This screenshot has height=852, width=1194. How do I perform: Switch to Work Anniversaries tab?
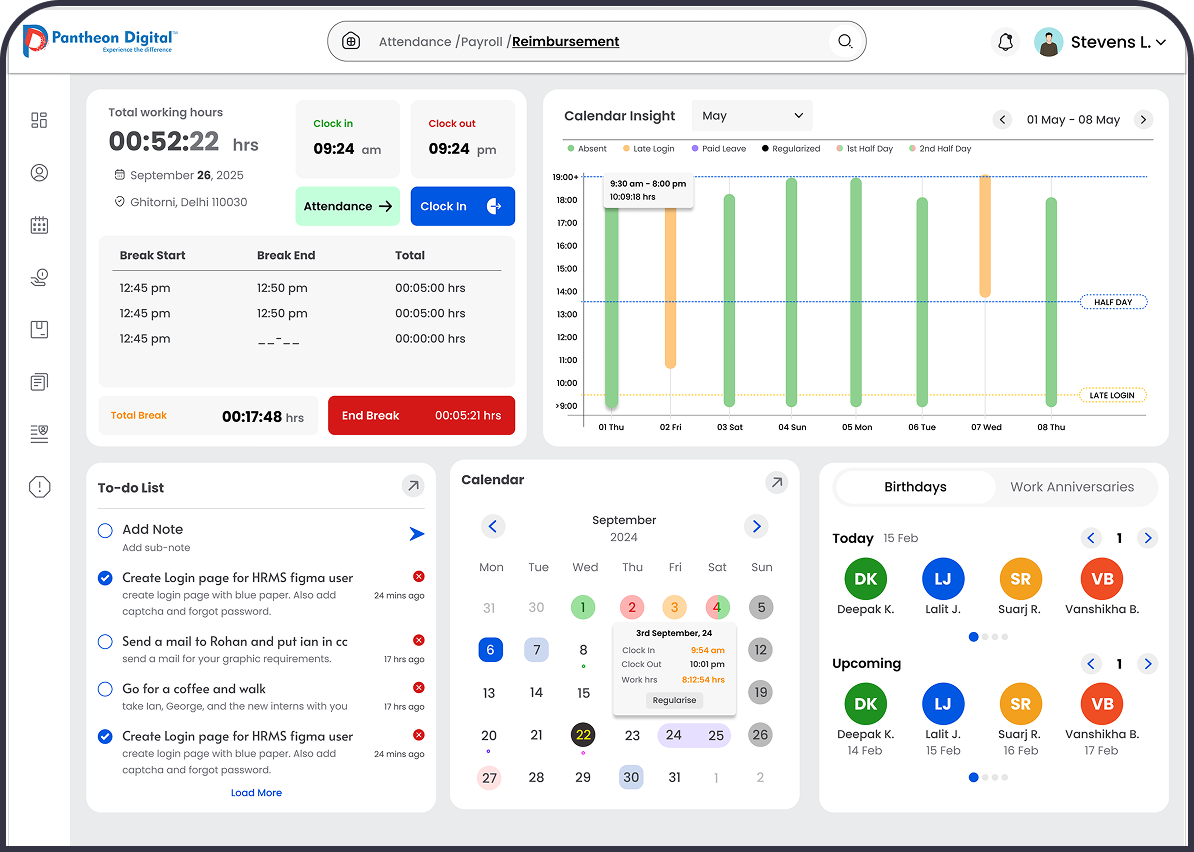pyautogui.click(x=1071, y=487)
